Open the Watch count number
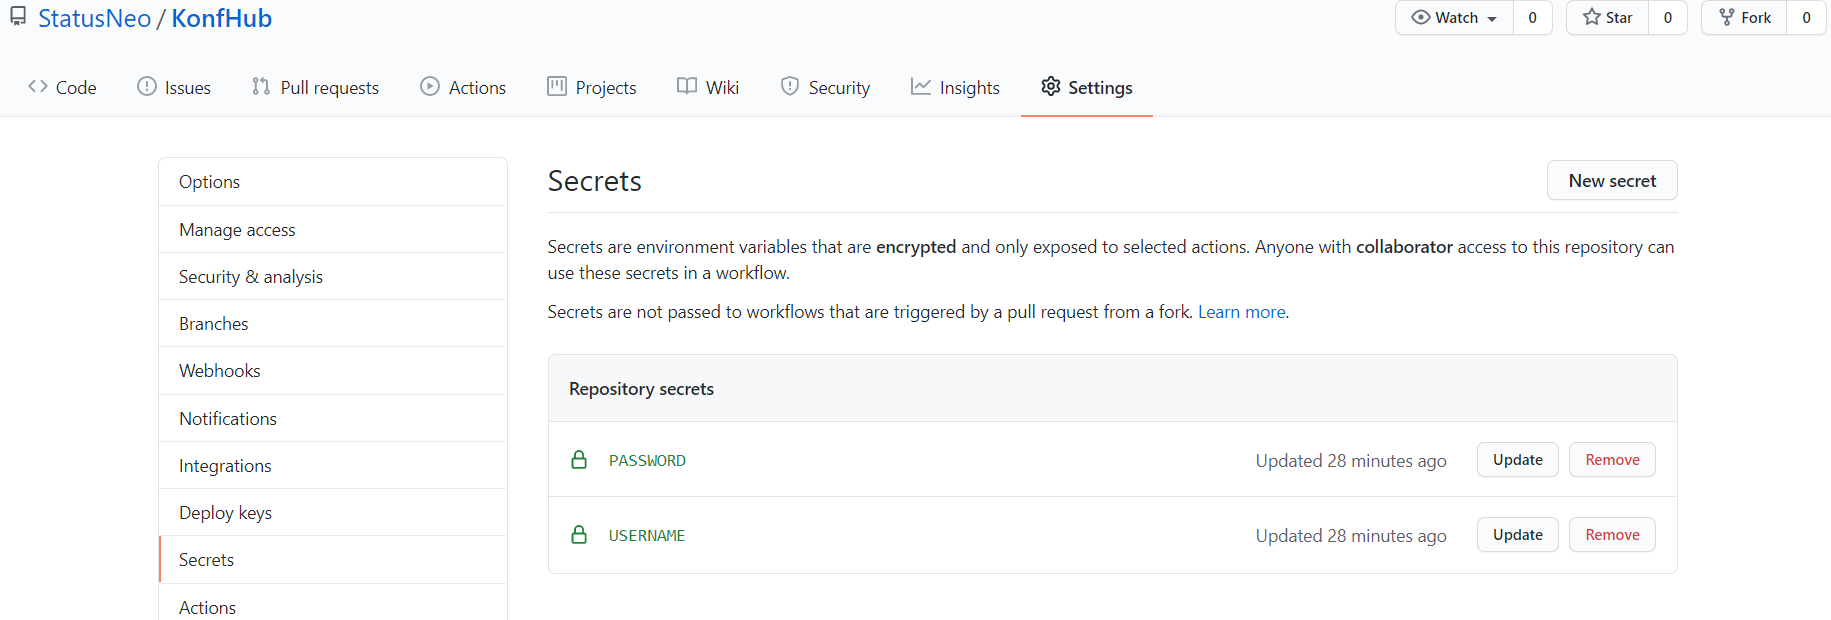1831x620 pixels. (x=1532, y=17)
